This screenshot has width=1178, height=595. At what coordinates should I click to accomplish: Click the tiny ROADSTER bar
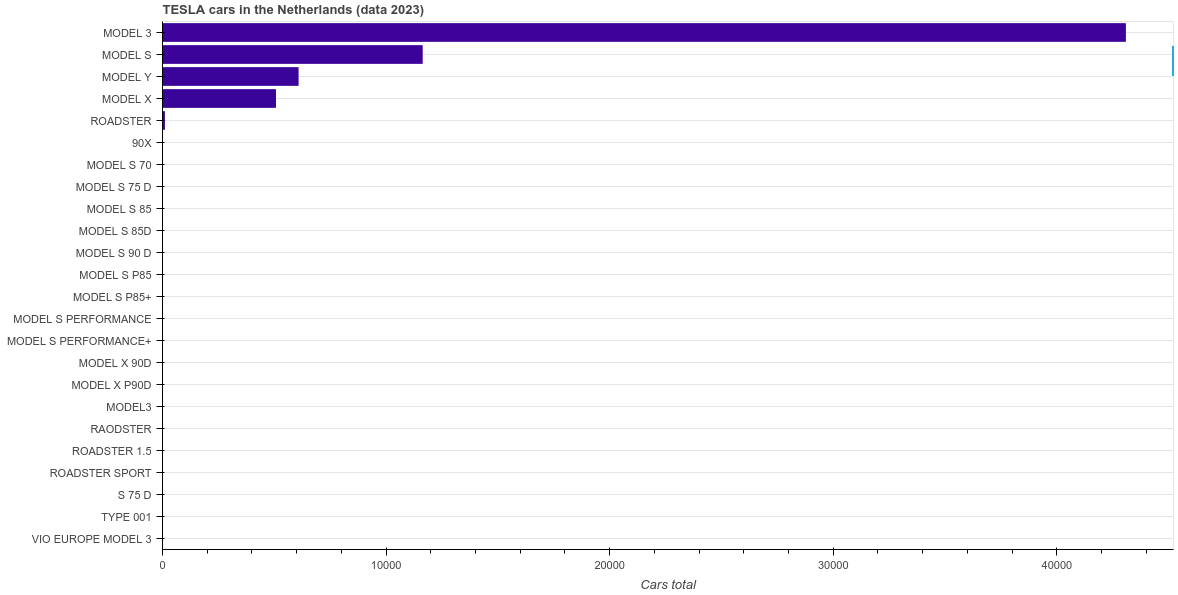point(164,120)
